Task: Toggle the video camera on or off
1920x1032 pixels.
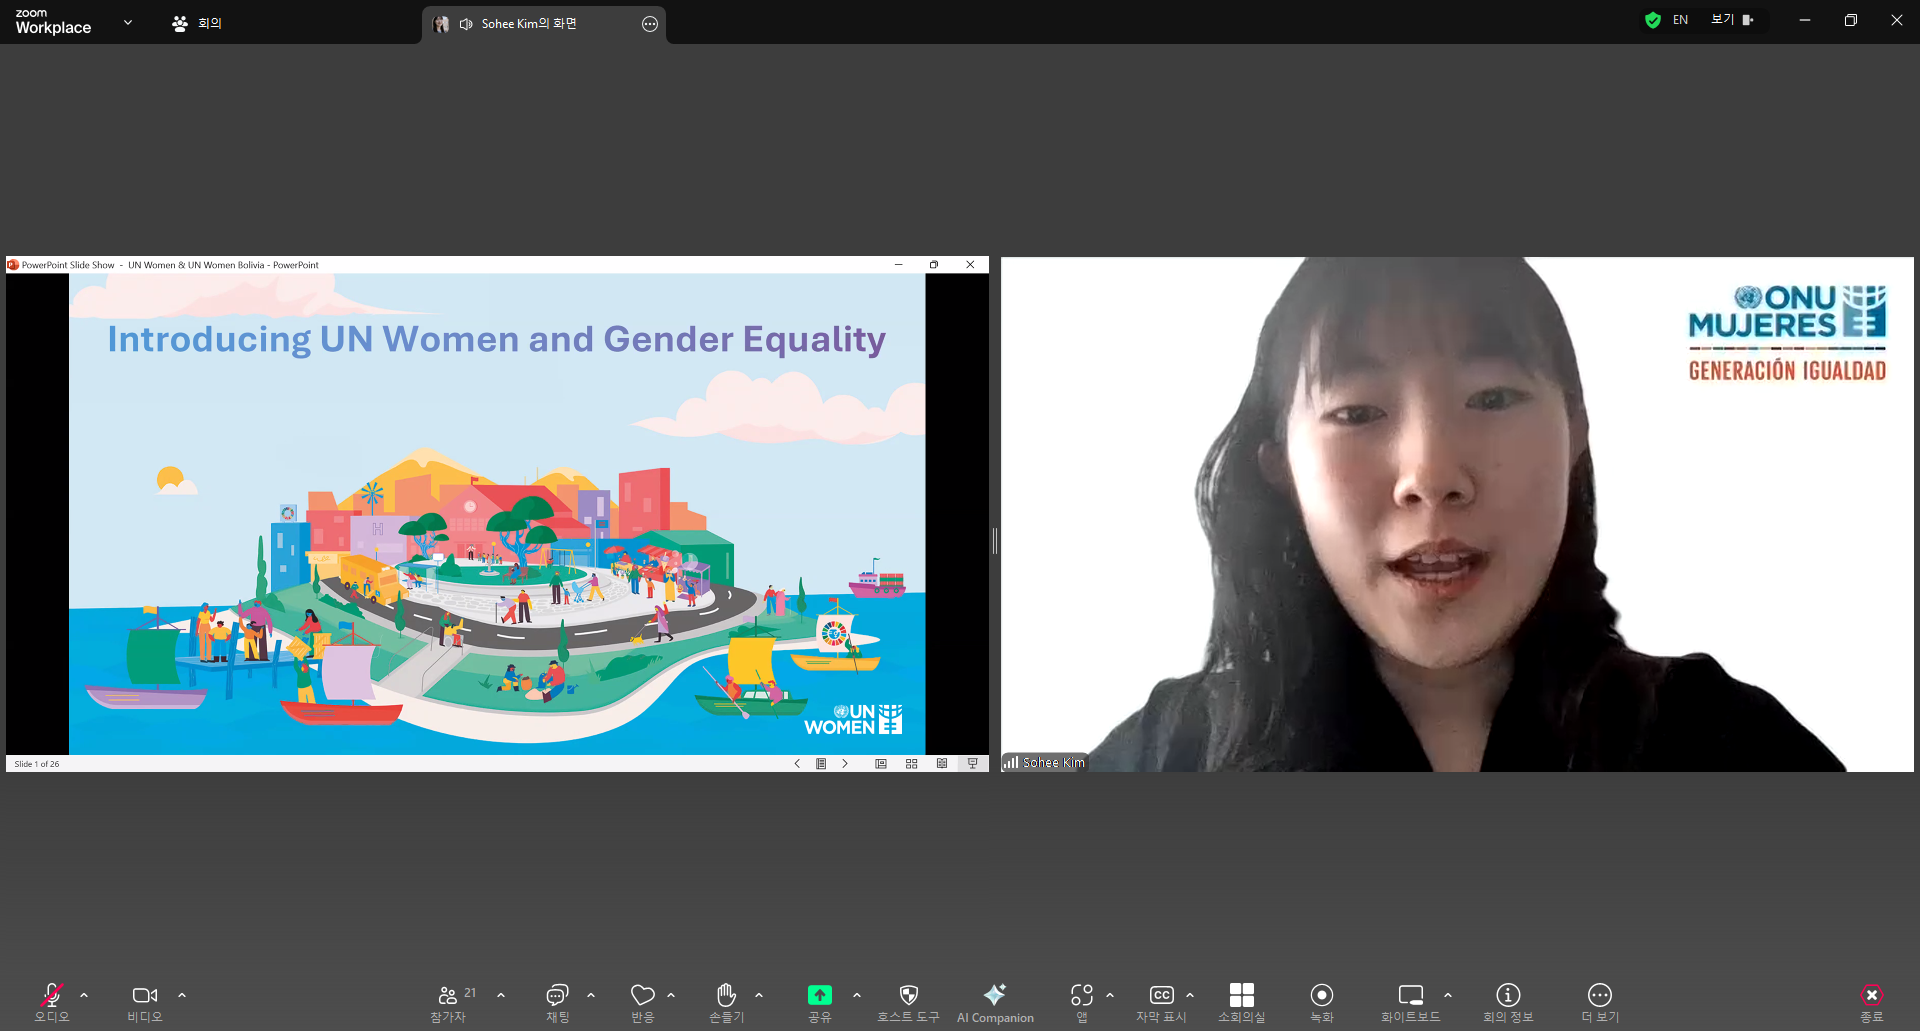Action: coord(145,995)
